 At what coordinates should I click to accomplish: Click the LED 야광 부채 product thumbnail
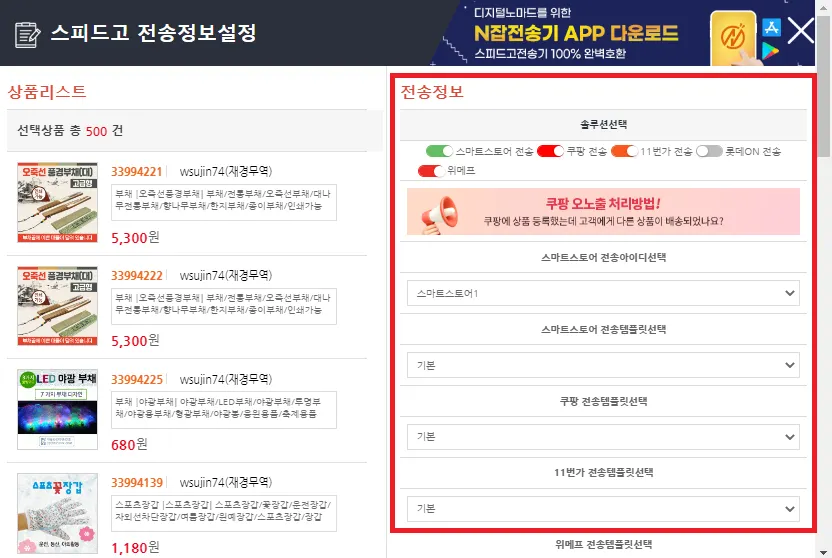coord(57,409)
